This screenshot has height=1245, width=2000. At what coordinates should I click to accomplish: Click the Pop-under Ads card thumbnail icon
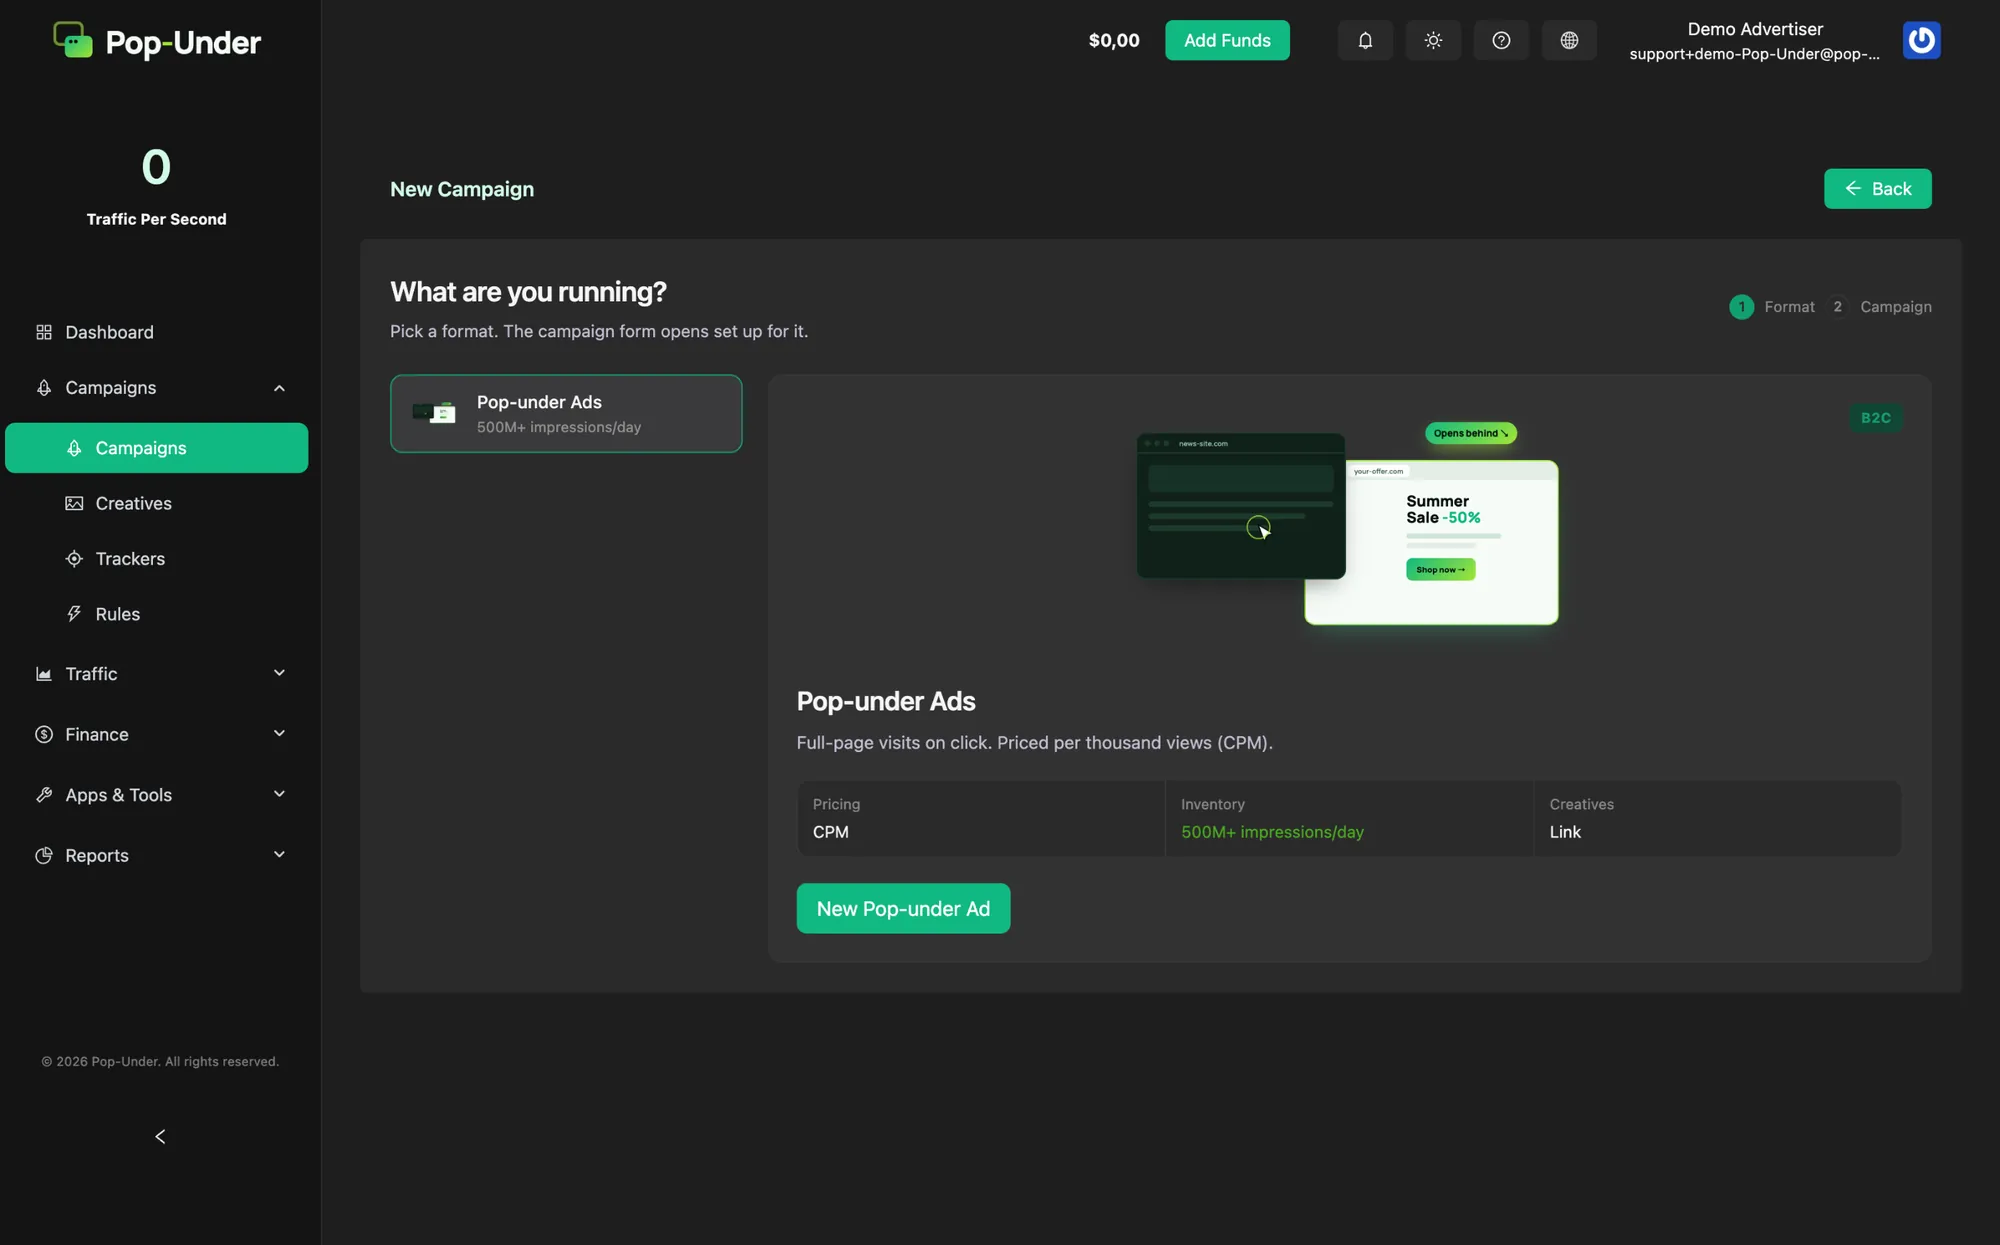(434, 413)
